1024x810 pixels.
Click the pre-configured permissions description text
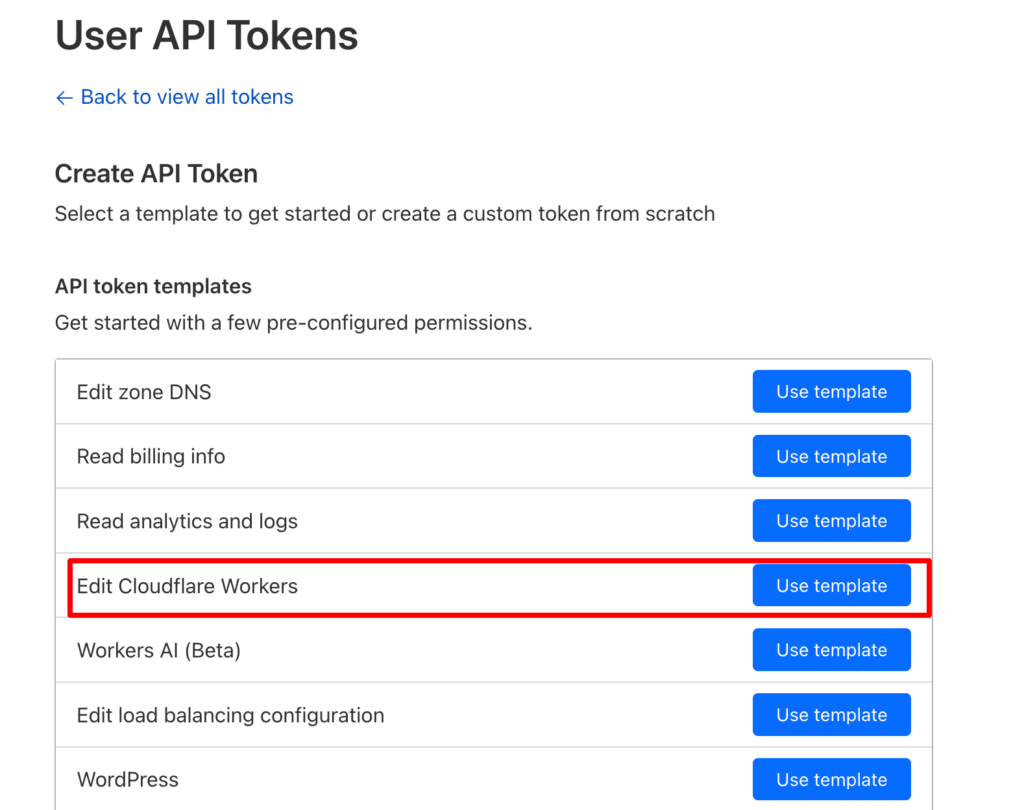point(293,323)
